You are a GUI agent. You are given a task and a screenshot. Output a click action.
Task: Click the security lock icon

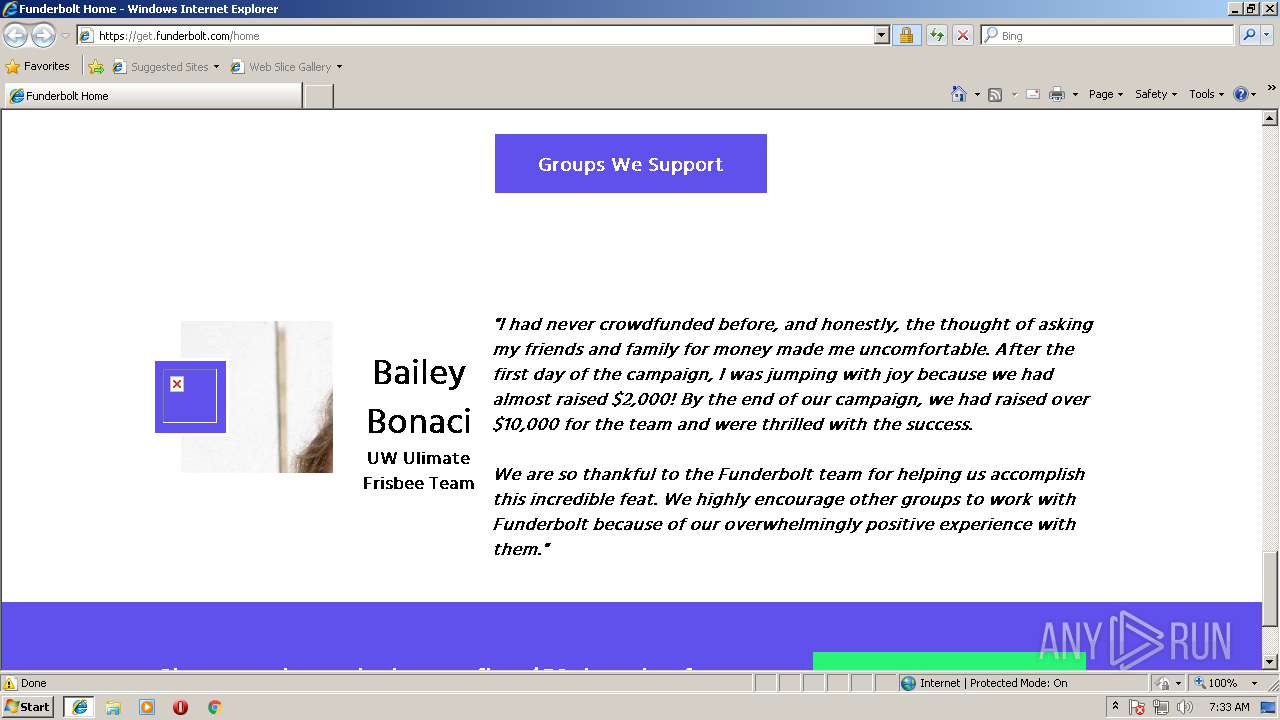tap(906, 36)
